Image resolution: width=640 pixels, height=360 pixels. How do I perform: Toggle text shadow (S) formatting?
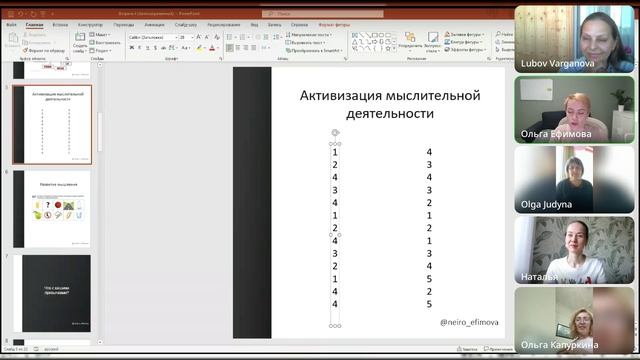155,48
